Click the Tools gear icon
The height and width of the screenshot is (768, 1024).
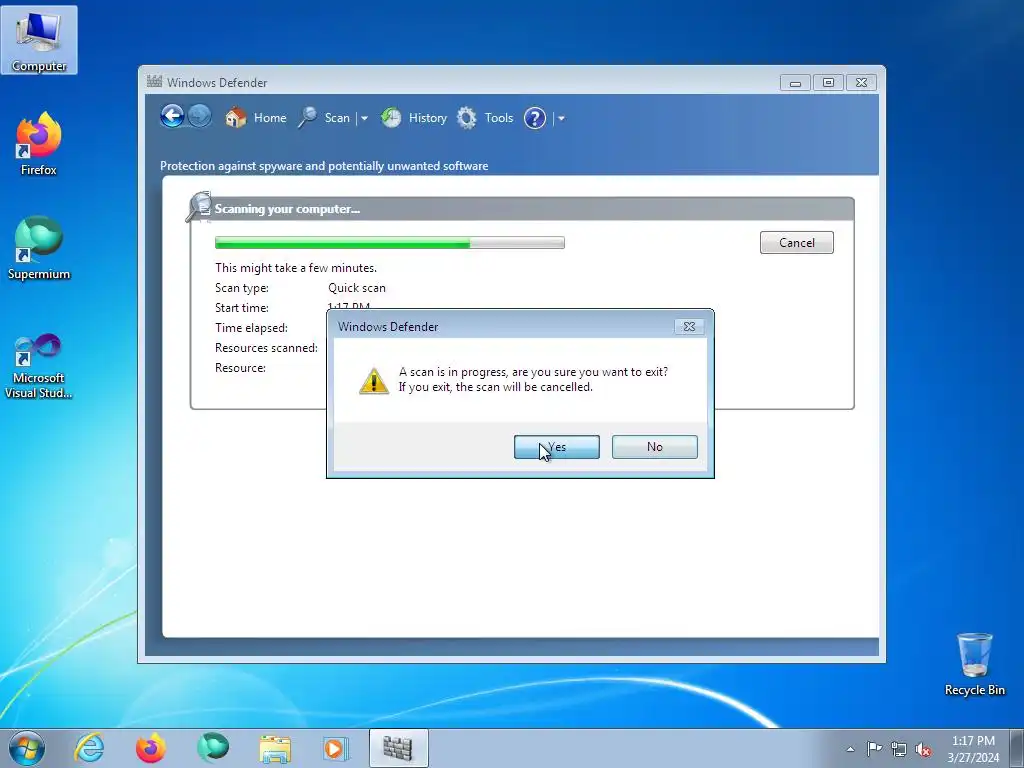(466, 118)
